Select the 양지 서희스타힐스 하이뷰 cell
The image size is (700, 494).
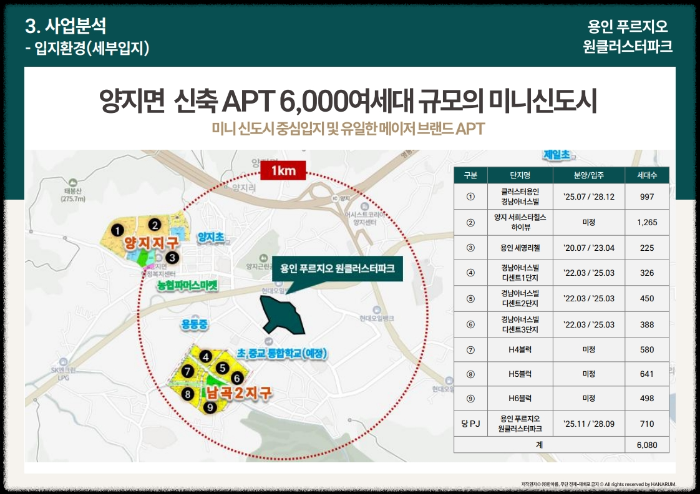(x=520, y=222)
